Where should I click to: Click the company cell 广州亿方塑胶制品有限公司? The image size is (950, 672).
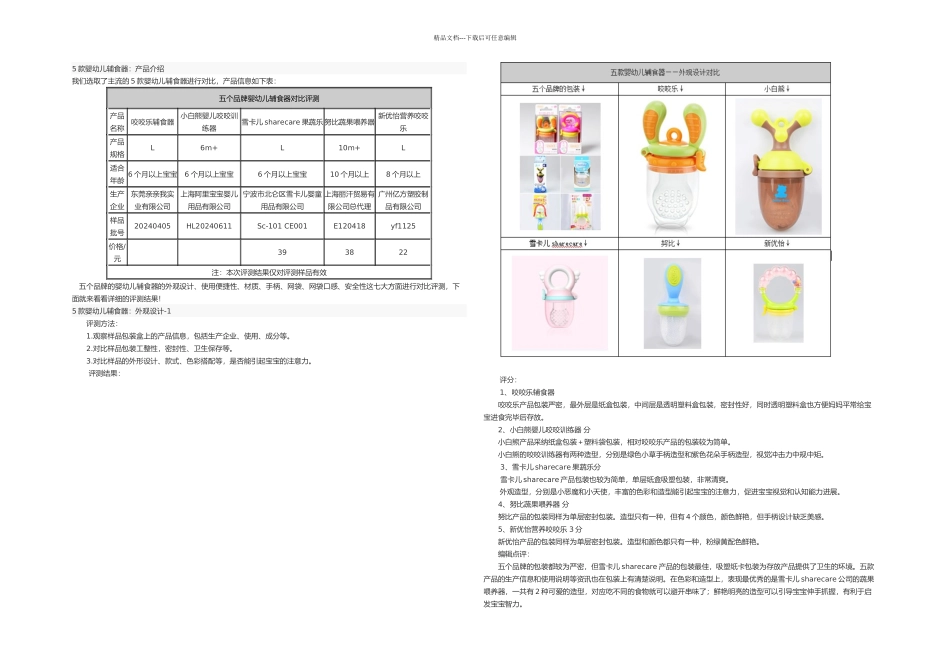point(403,200)
